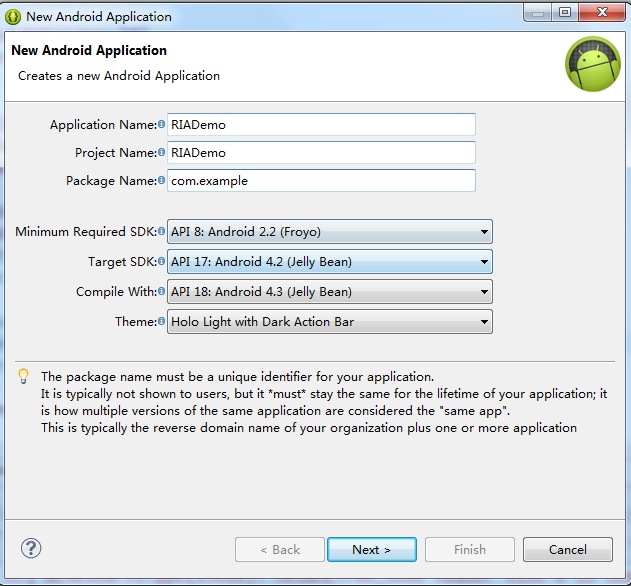
Task: Click info icon beside Application Name
Action: click(x=161, y=124)
